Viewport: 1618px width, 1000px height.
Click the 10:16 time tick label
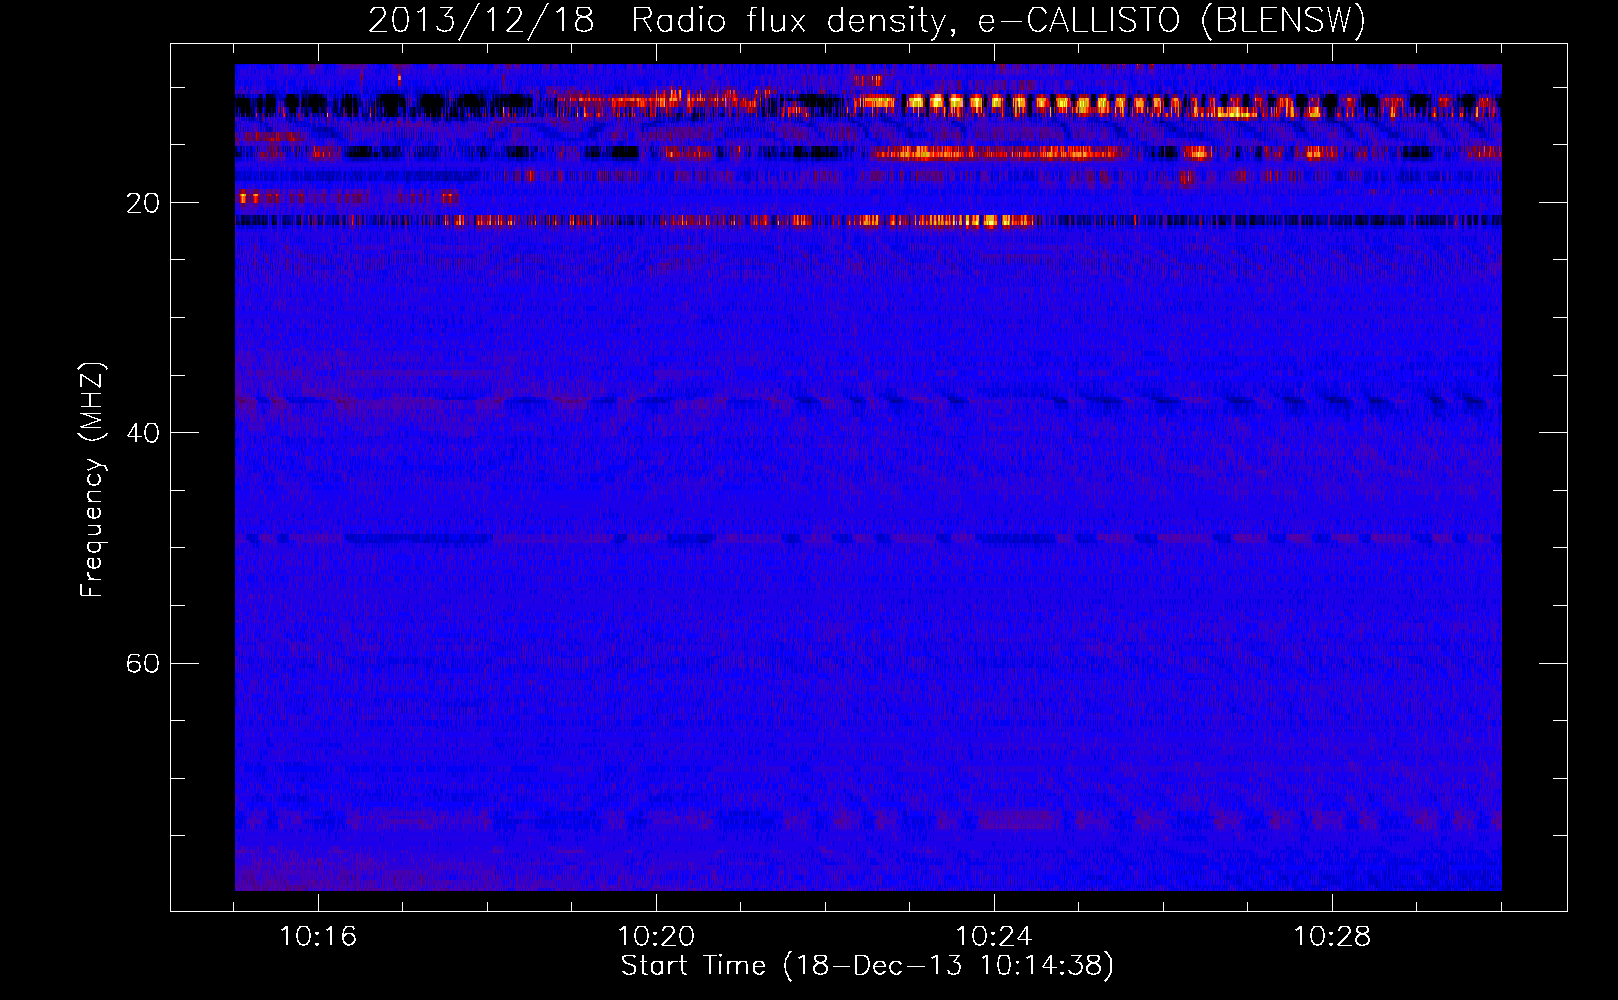pyautogui.click(x=318, y=937)
